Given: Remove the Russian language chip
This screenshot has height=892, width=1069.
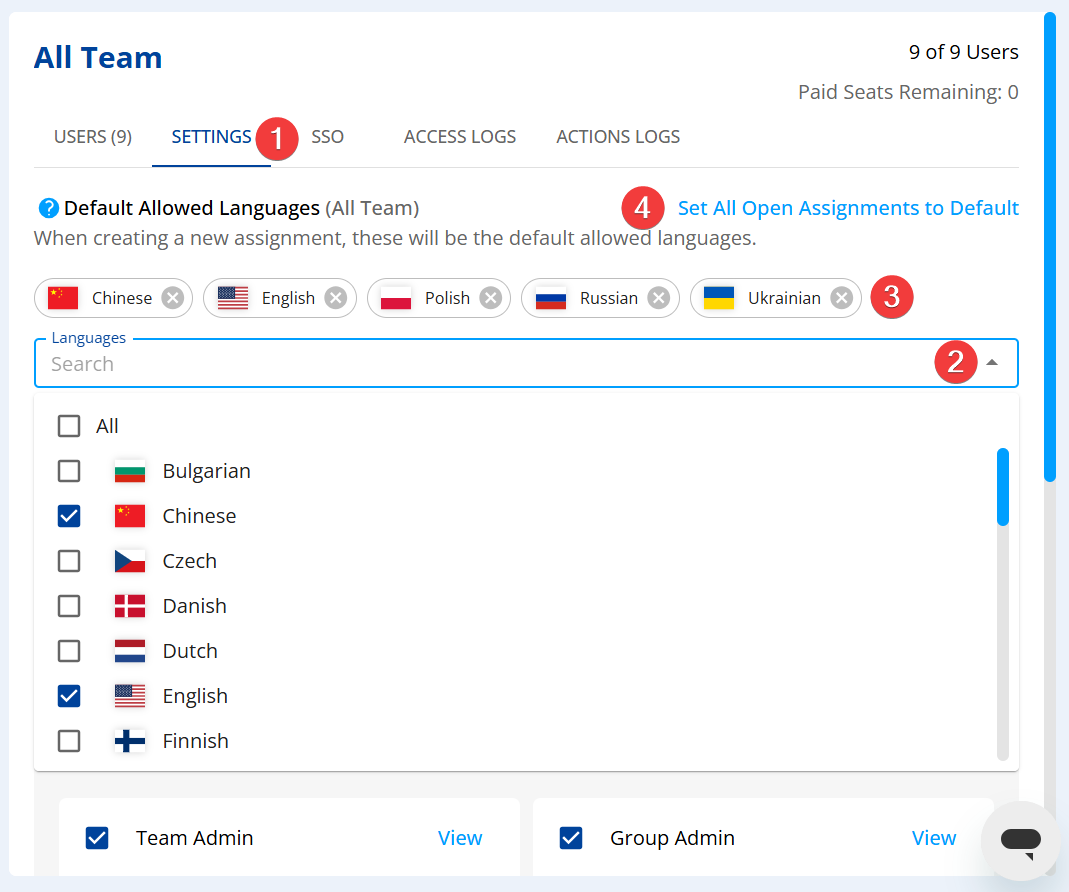Looking at the screenshot, I should [658, 298].
